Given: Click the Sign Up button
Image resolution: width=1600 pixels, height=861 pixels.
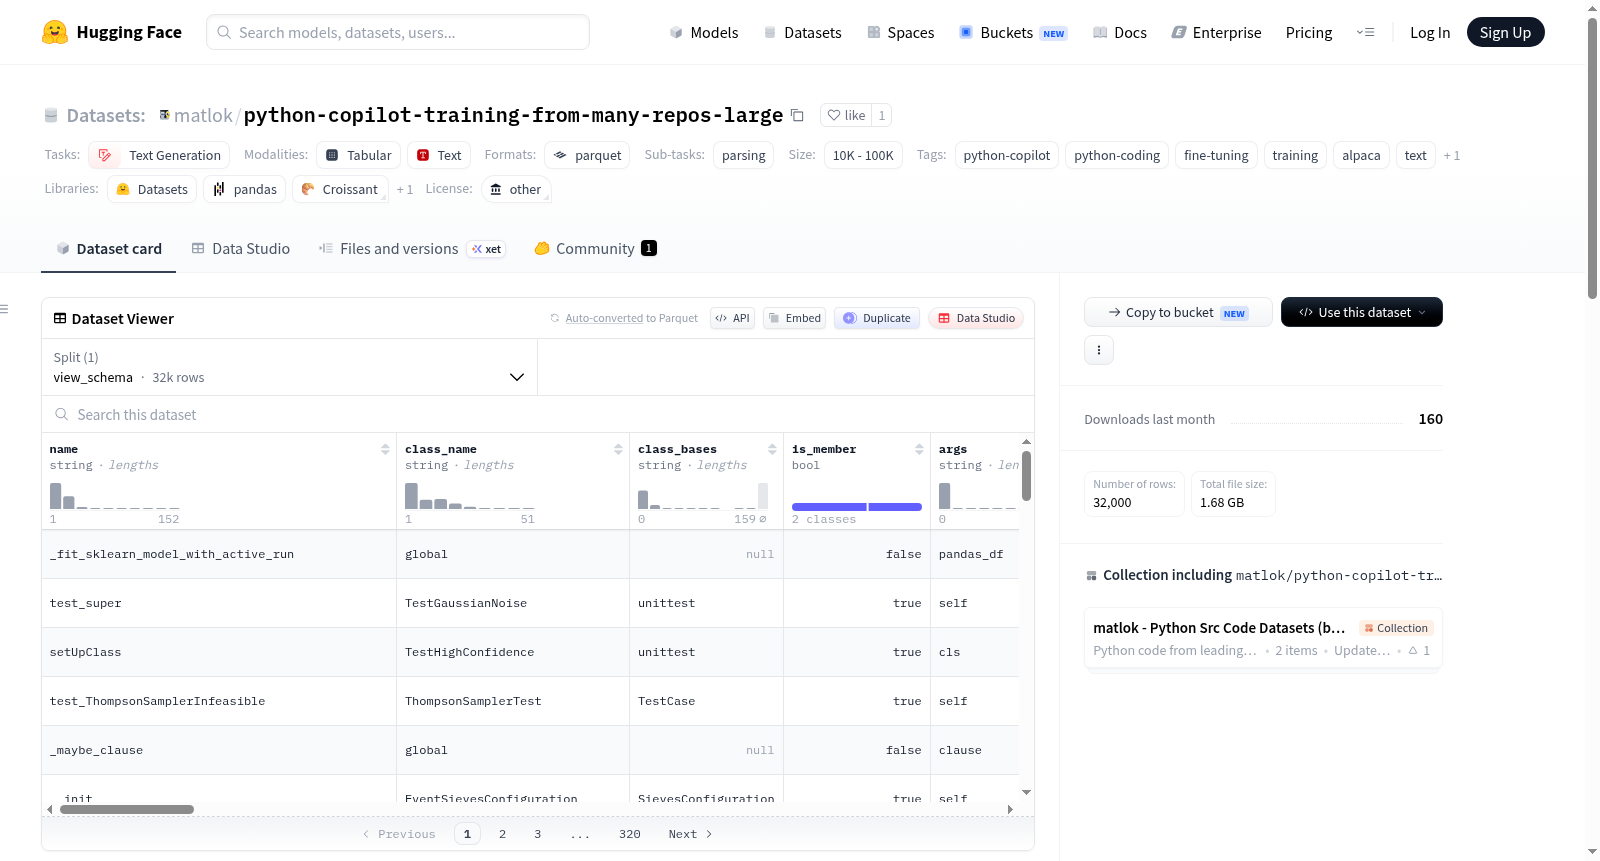Looking at the screenshot, I should click(x=1505, y=32).
